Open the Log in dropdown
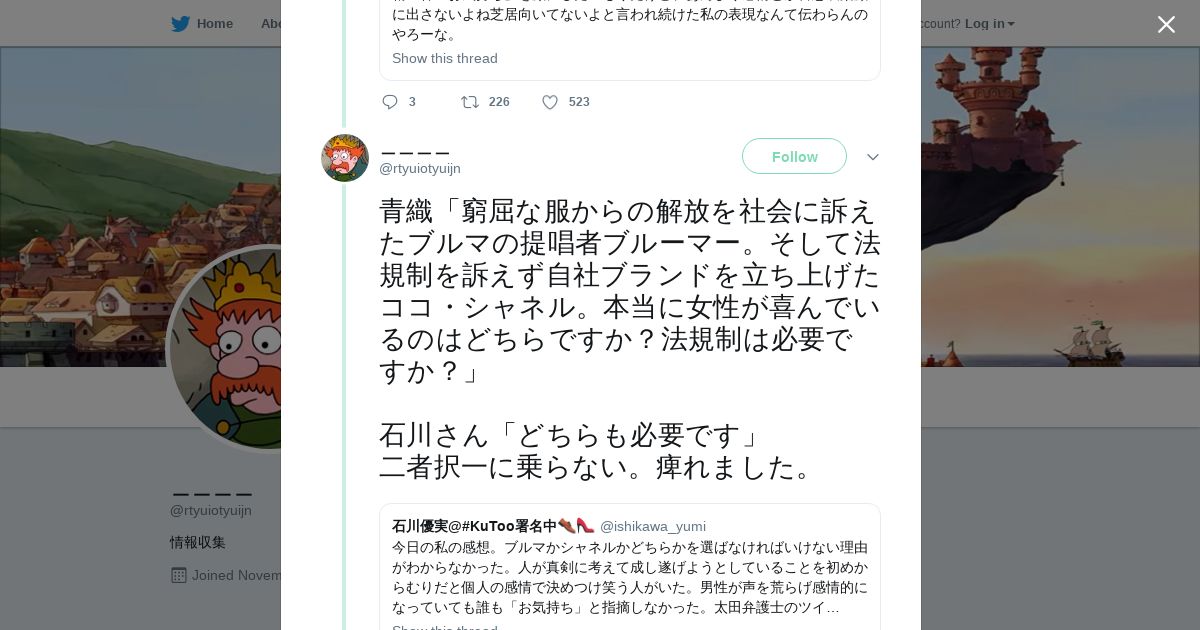 989,24
